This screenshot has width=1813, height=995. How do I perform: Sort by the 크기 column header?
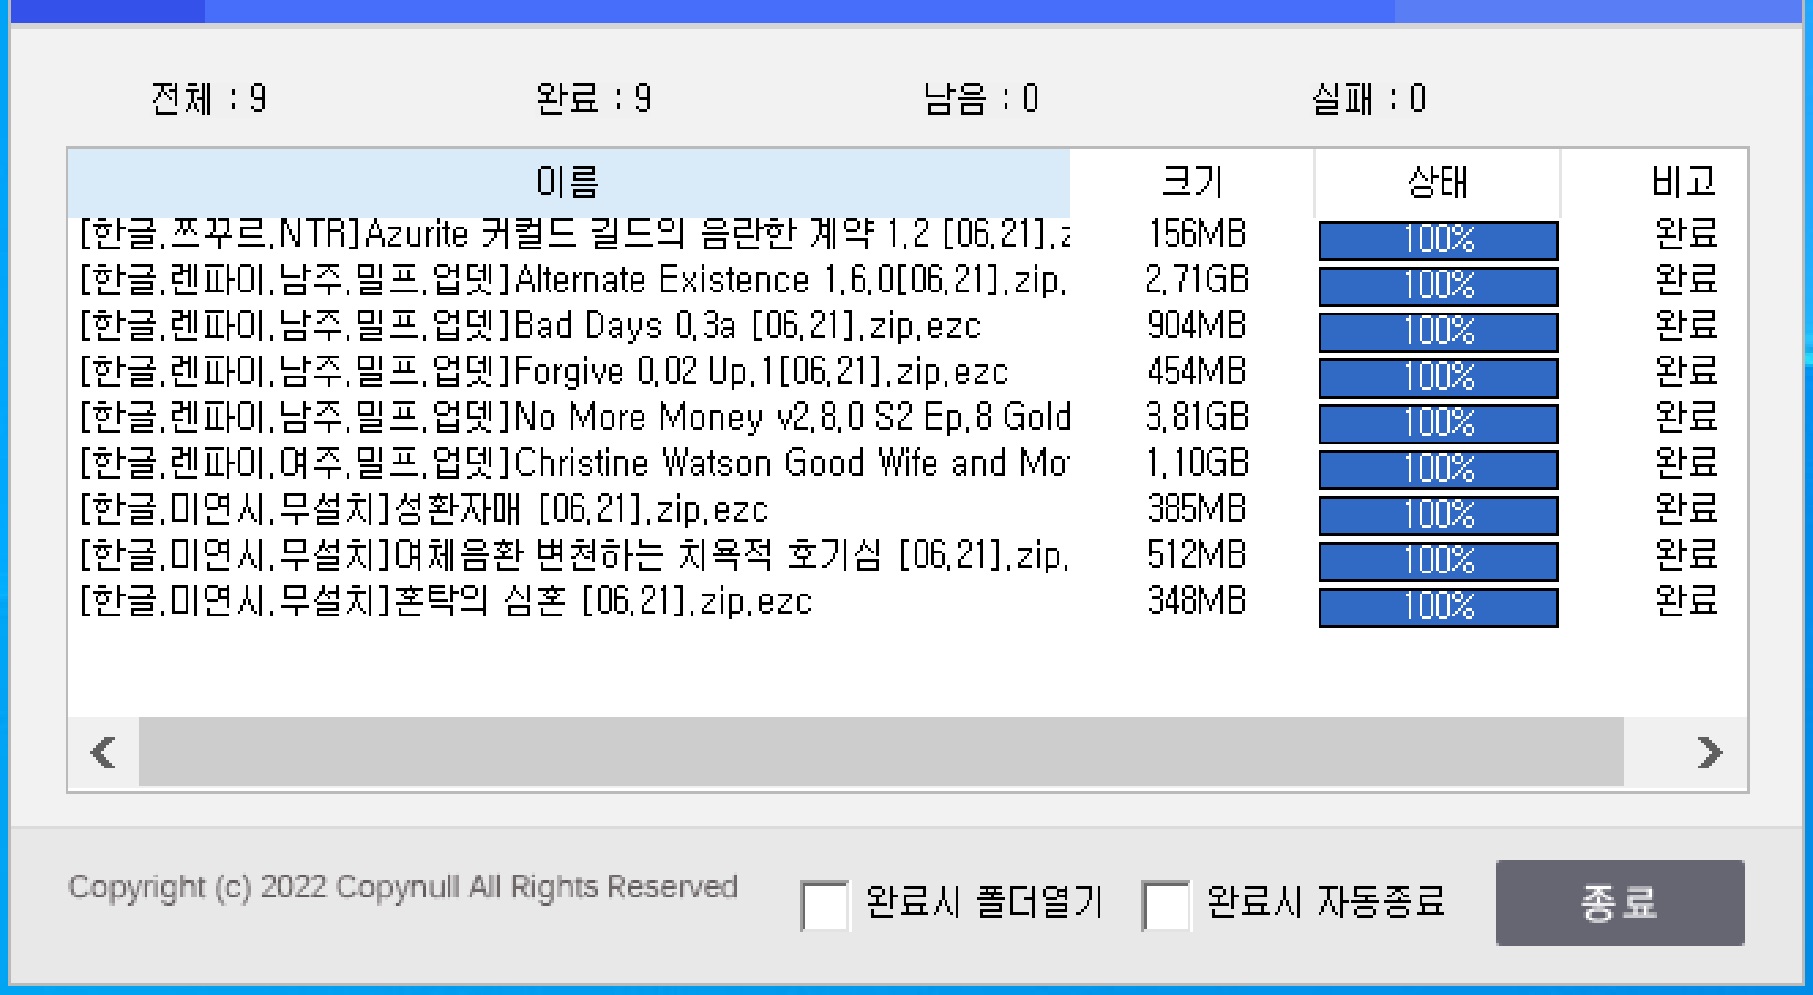1191,182
